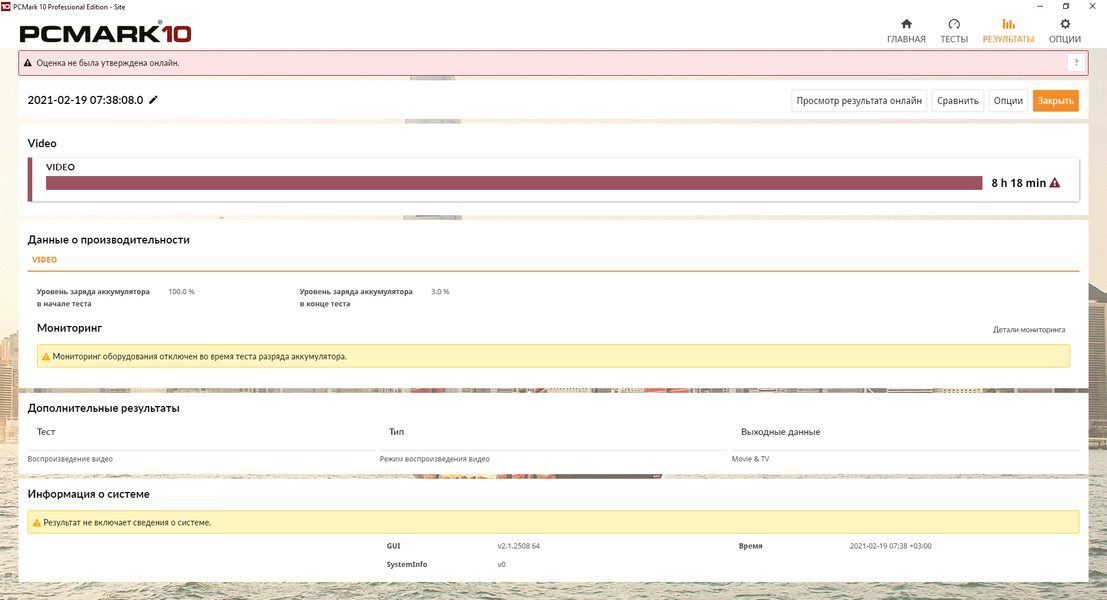Click the warning icon in the monitoring disabled notice
This screenshot has height=600, width=1107.
pyautogui.click(x=46, y=356)
